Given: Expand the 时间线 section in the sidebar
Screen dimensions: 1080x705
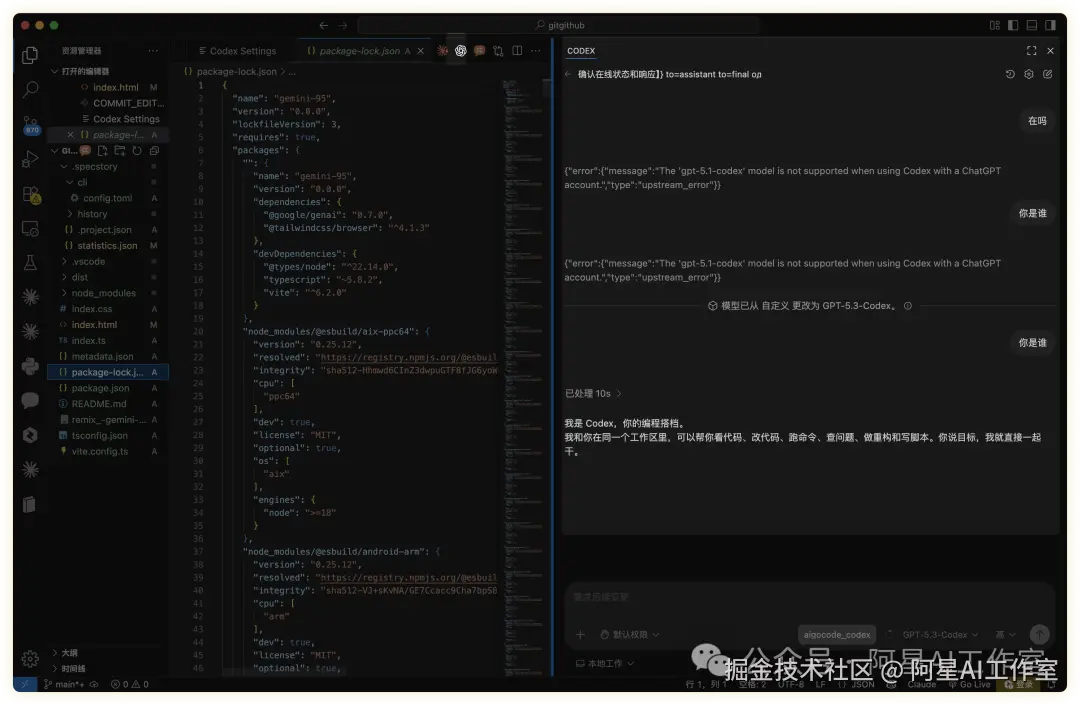Looking at the screenshot, I should pyautogui.click(x=75, y=668).
